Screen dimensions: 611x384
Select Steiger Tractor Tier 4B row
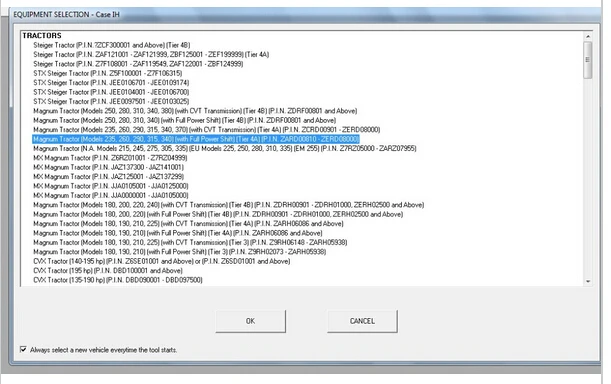tap(112, 45)
